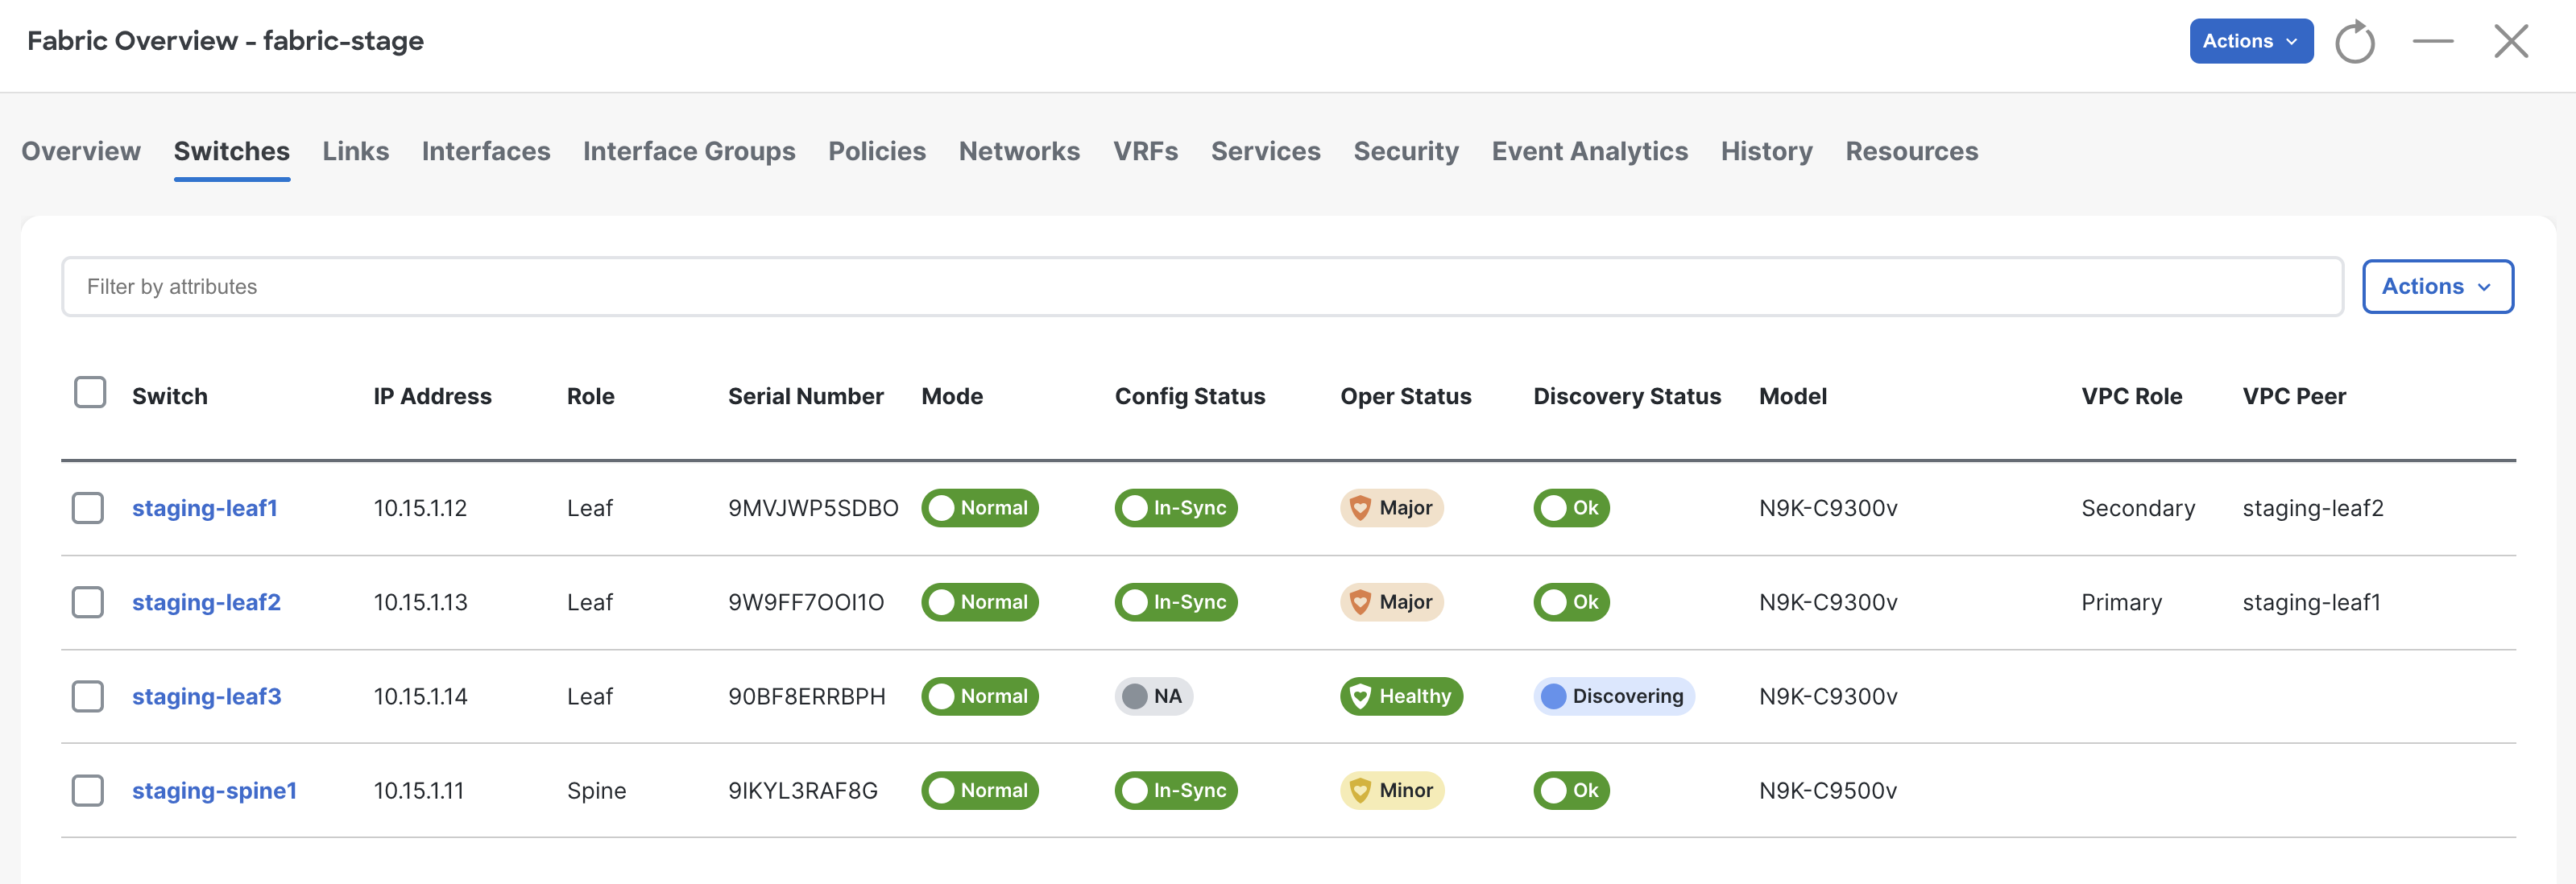Click the NA config status of staging-leaf3

click(1154, 696)
